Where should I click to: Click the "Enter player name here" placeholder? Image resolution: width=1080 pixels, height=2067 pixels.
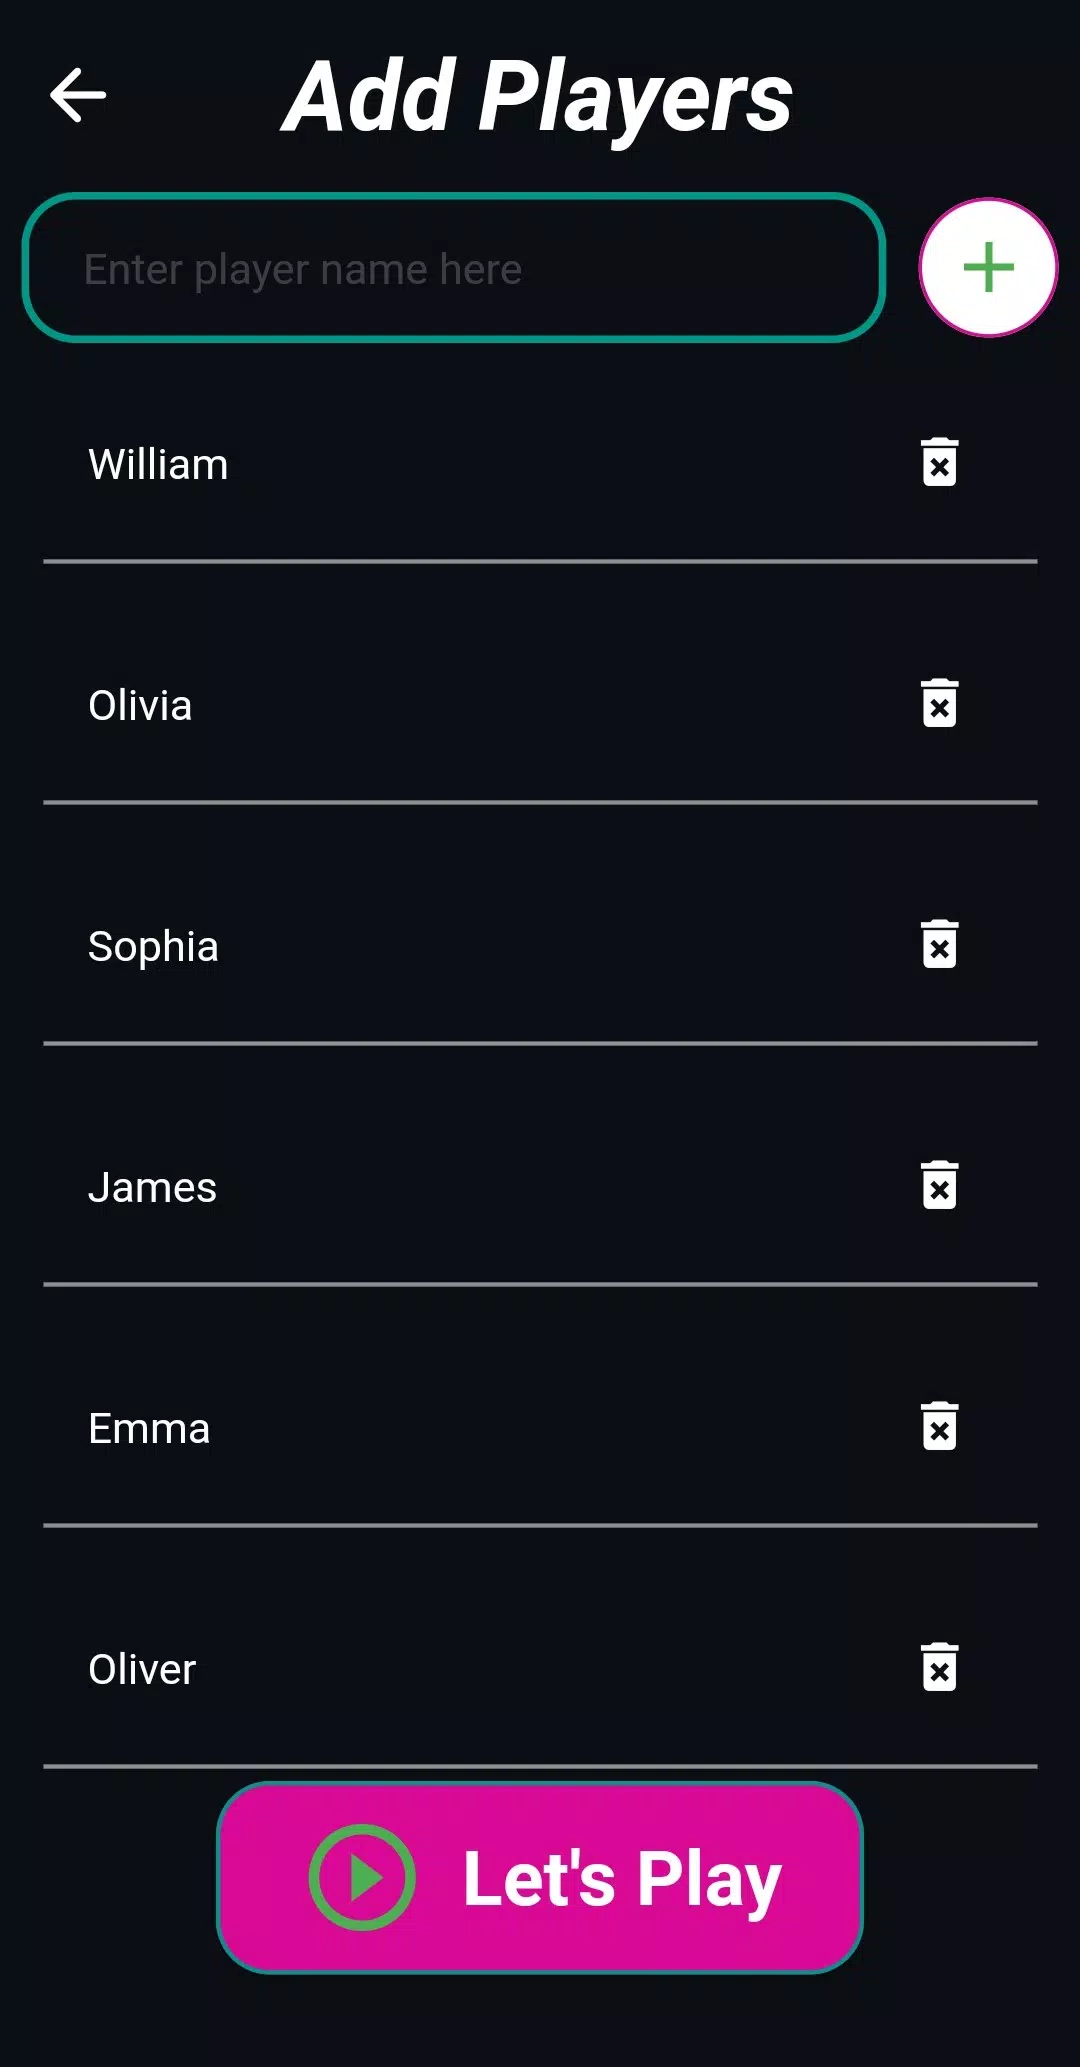[x=302, y=270]
